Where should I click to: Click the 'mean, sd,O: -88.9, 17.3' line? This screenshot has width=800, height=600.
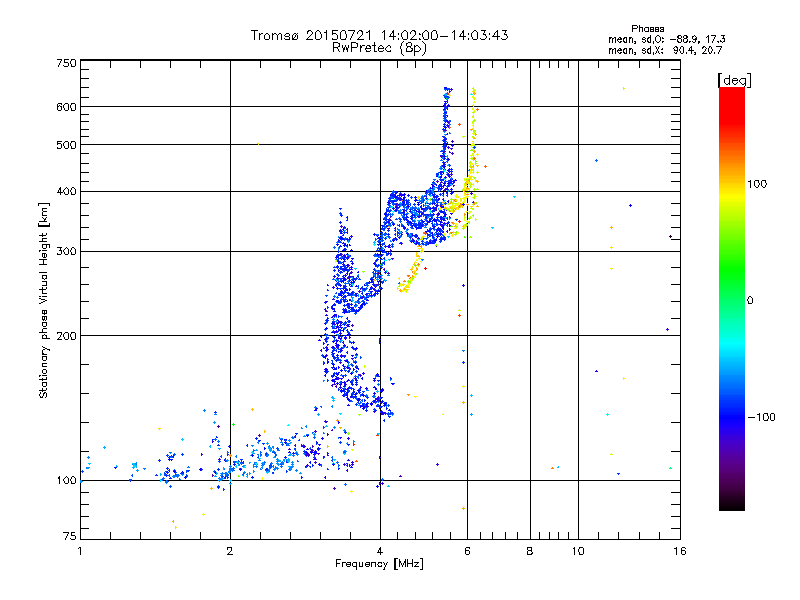pos(667,39)
